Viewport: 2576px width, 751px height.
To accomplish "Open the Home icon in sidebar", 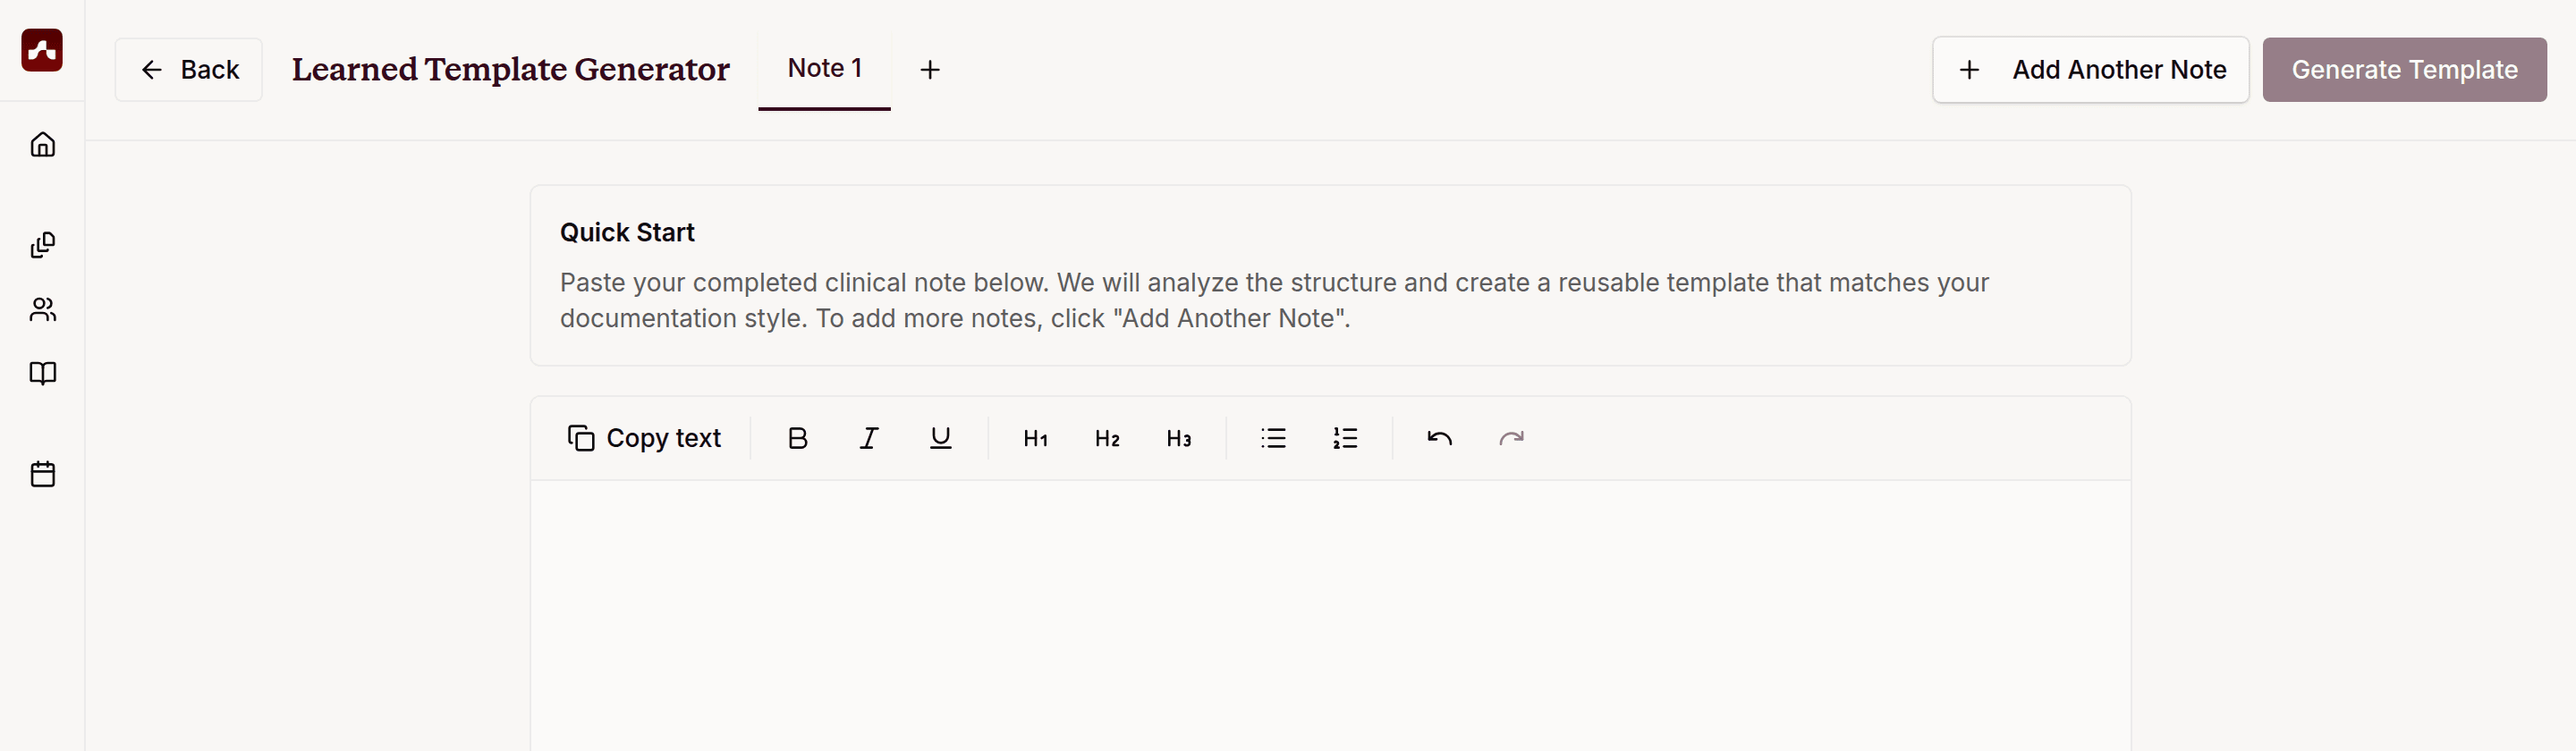I will (x=42, y=145).
